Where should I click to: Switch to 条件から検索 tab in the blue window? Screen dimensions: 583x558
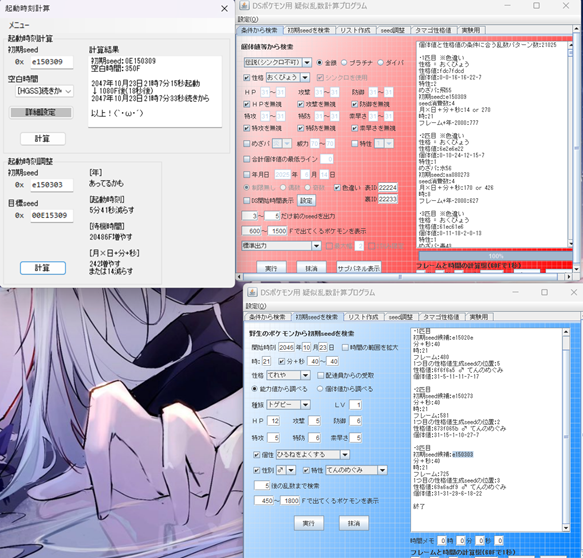pyautogui.click(x=267, y=317)
